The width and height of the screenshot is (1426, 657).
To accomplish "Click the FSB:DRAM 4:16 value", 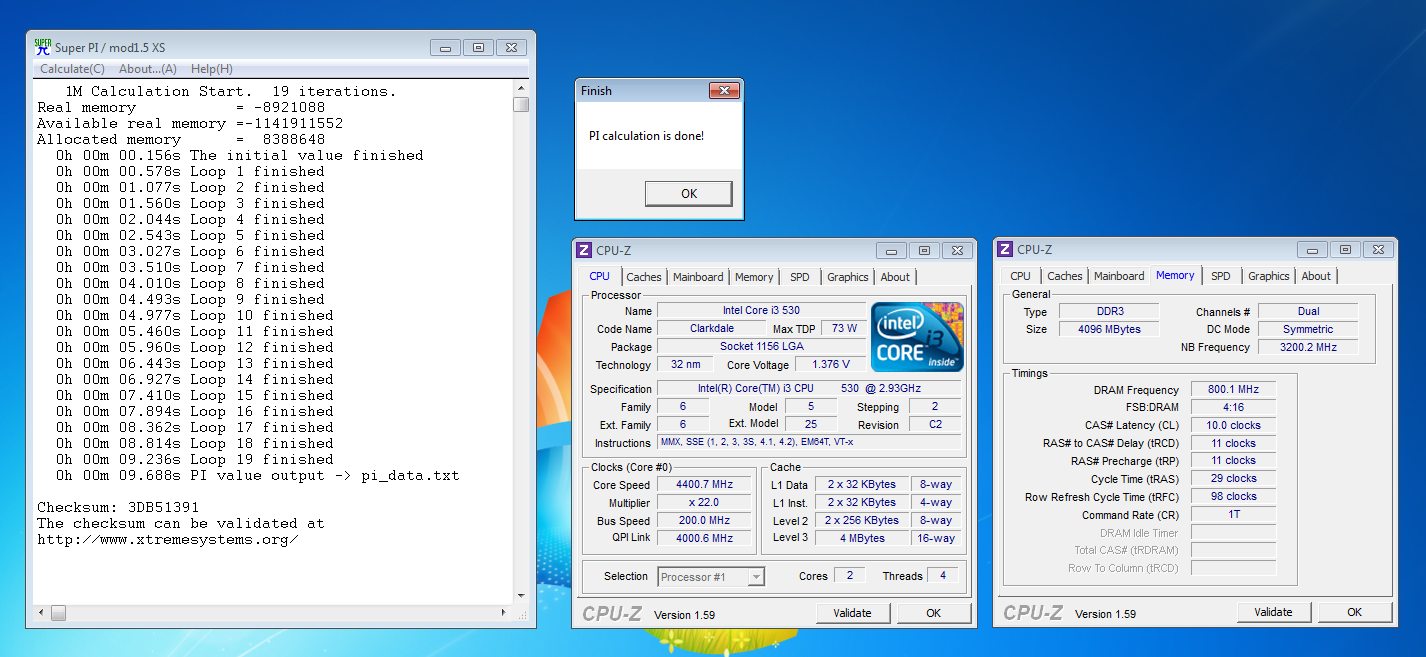I will coord(1233,408).
